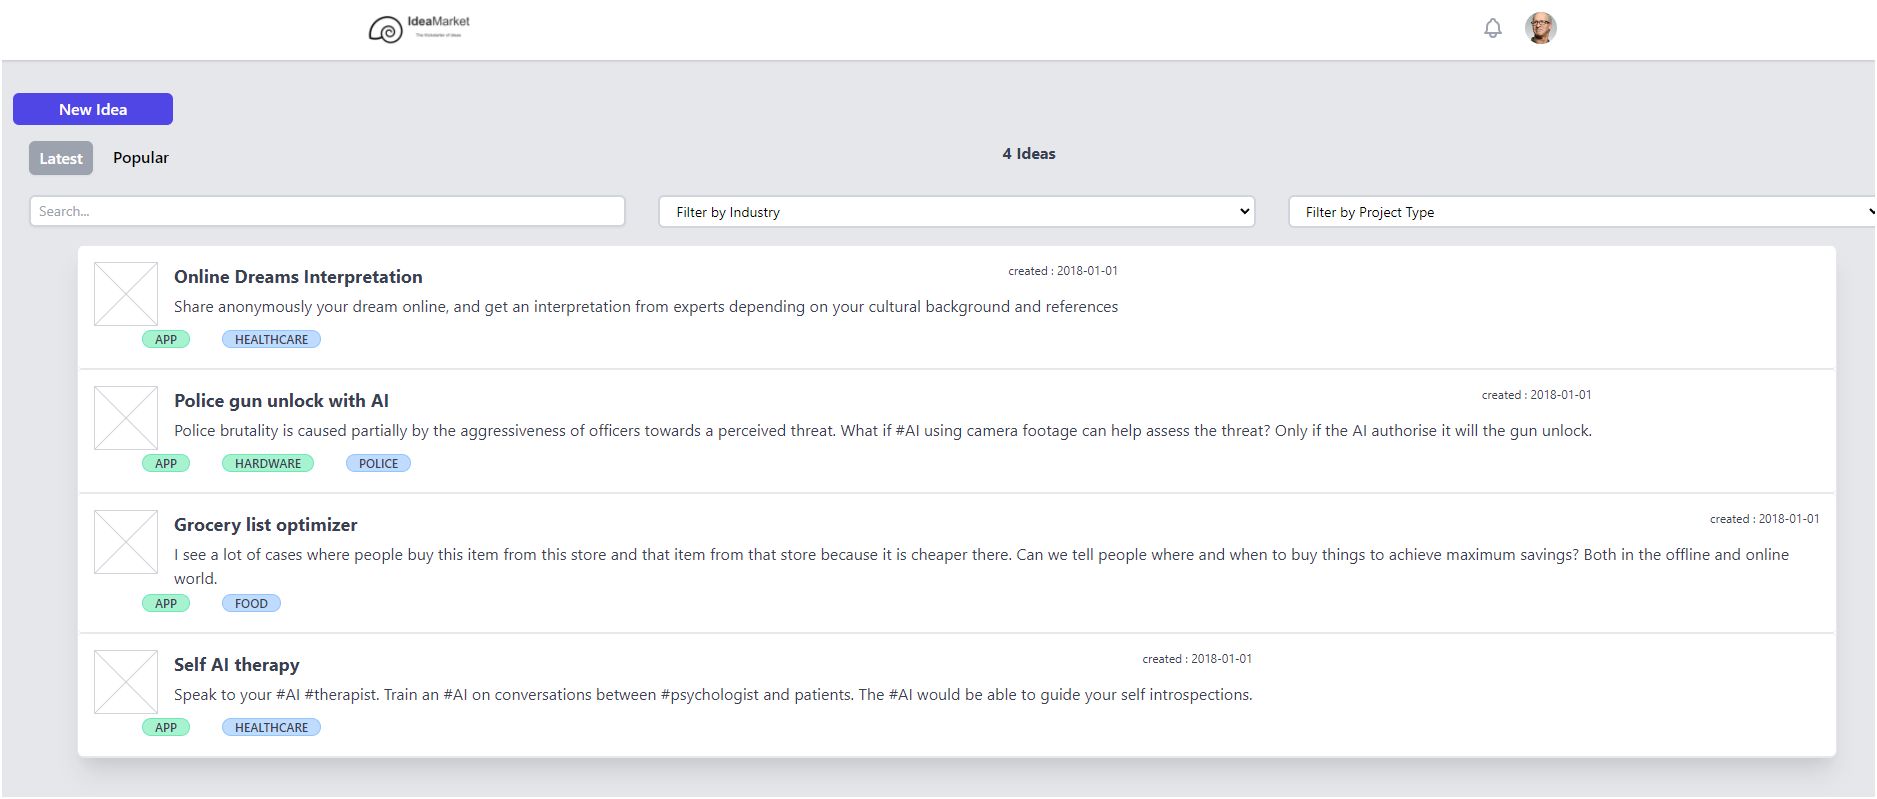
Task: Click the New Idea button
Action: coord(93,109)
